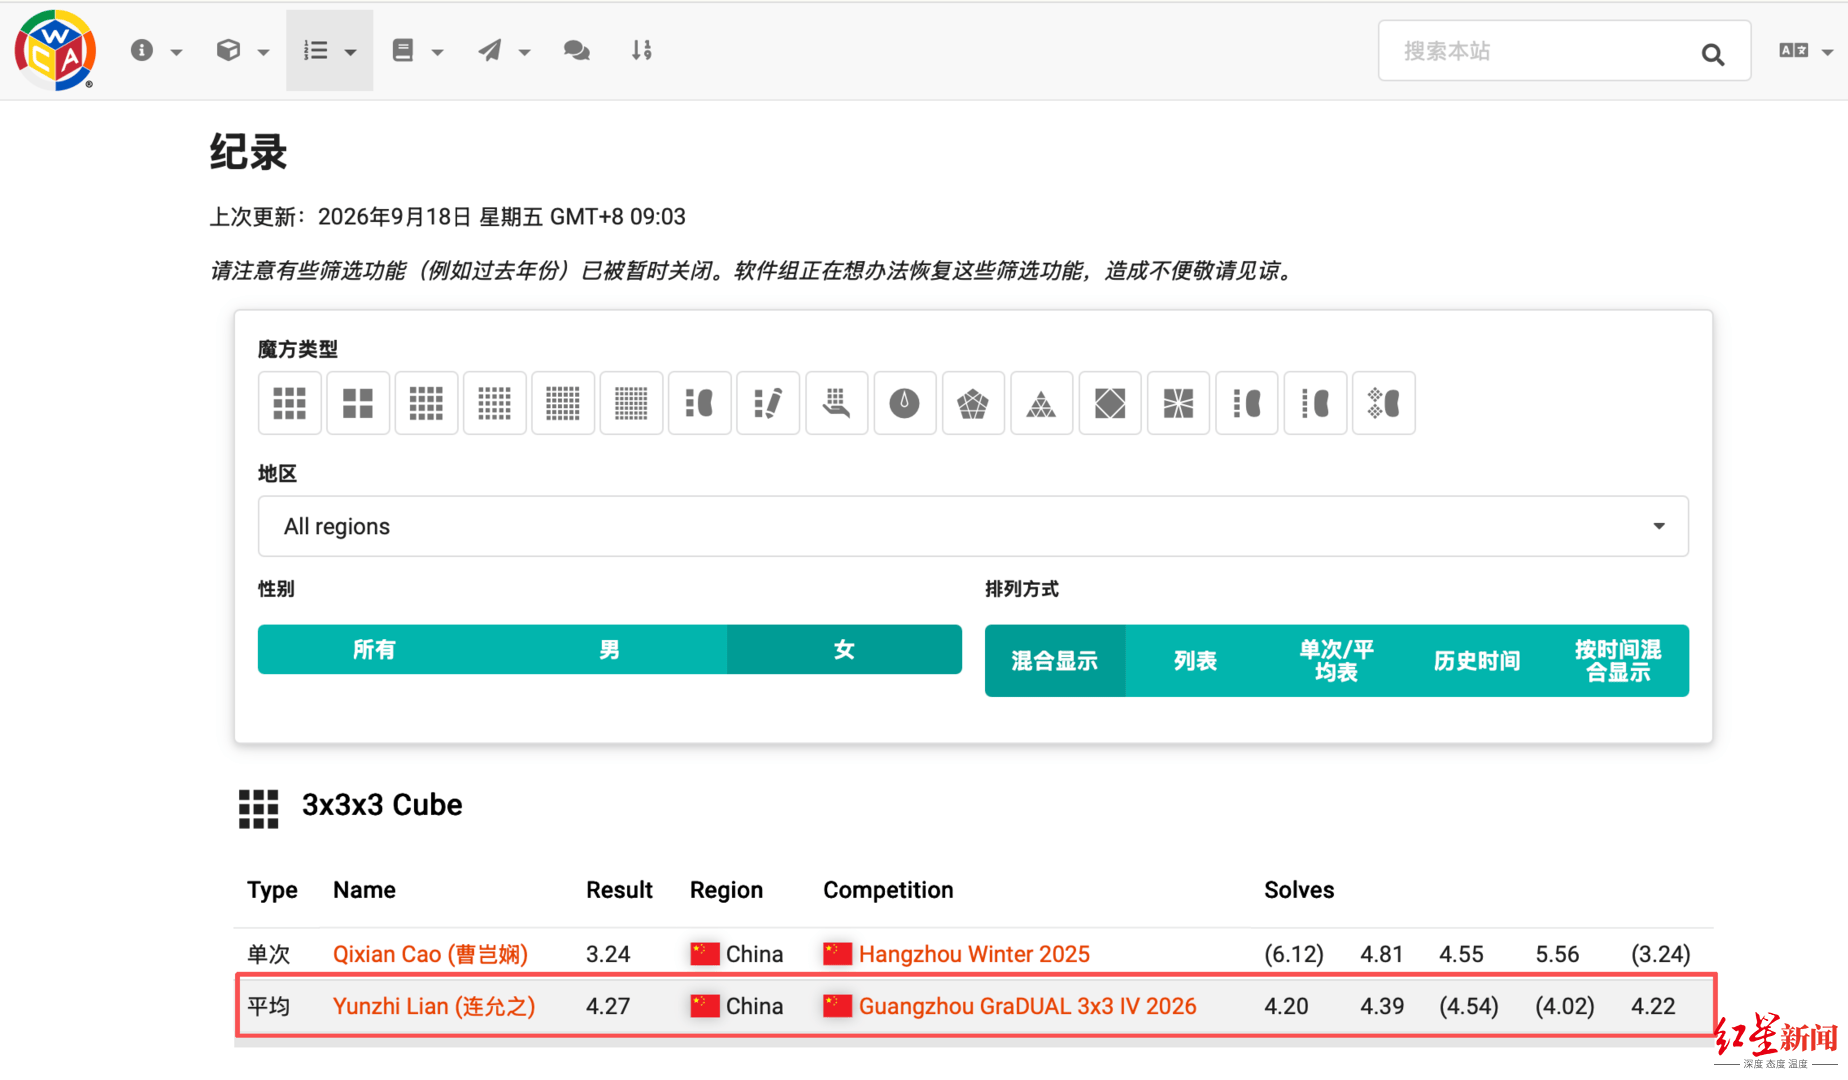Set gender filter to 女
1848x1080 pixels.
pos(844,650)
